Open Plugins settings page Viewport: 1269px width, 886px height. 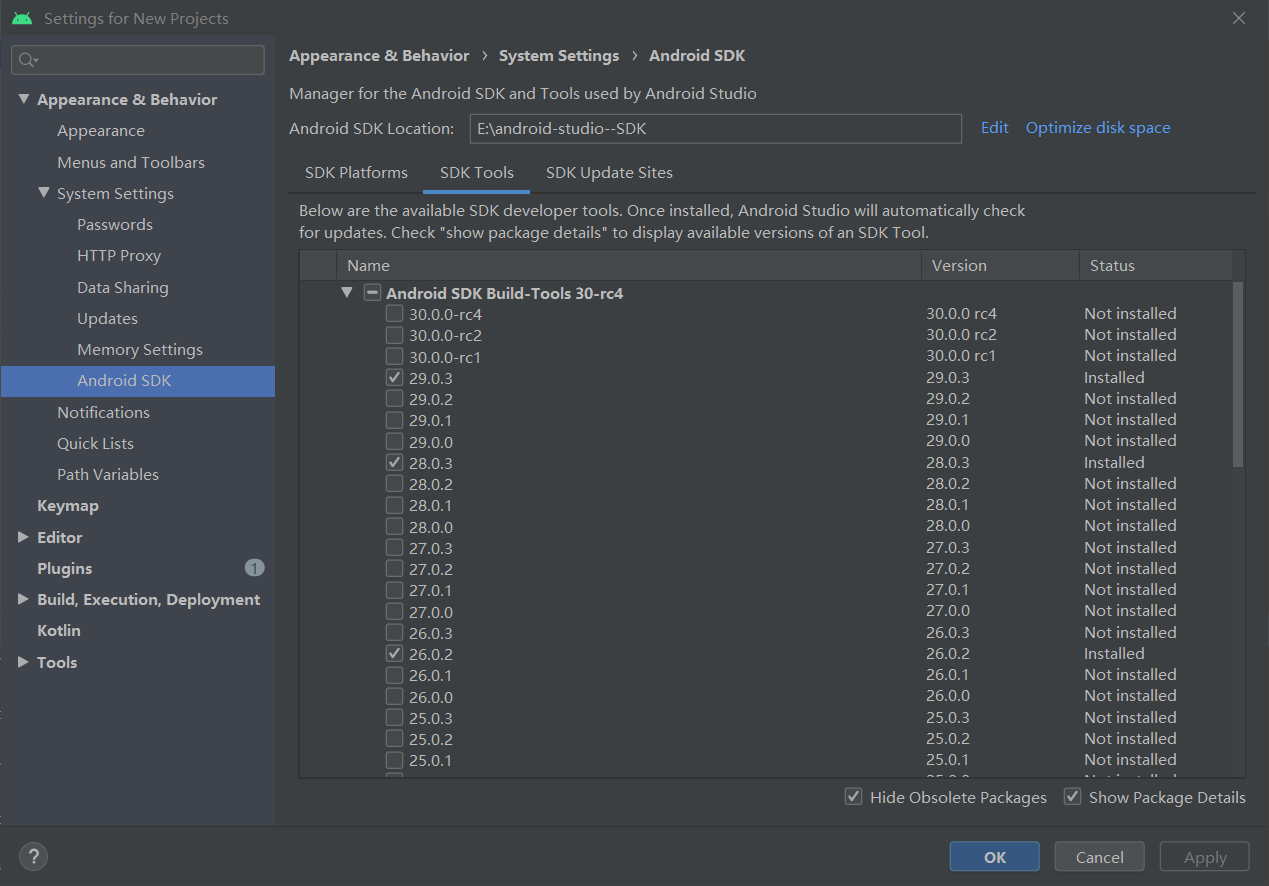64,569
